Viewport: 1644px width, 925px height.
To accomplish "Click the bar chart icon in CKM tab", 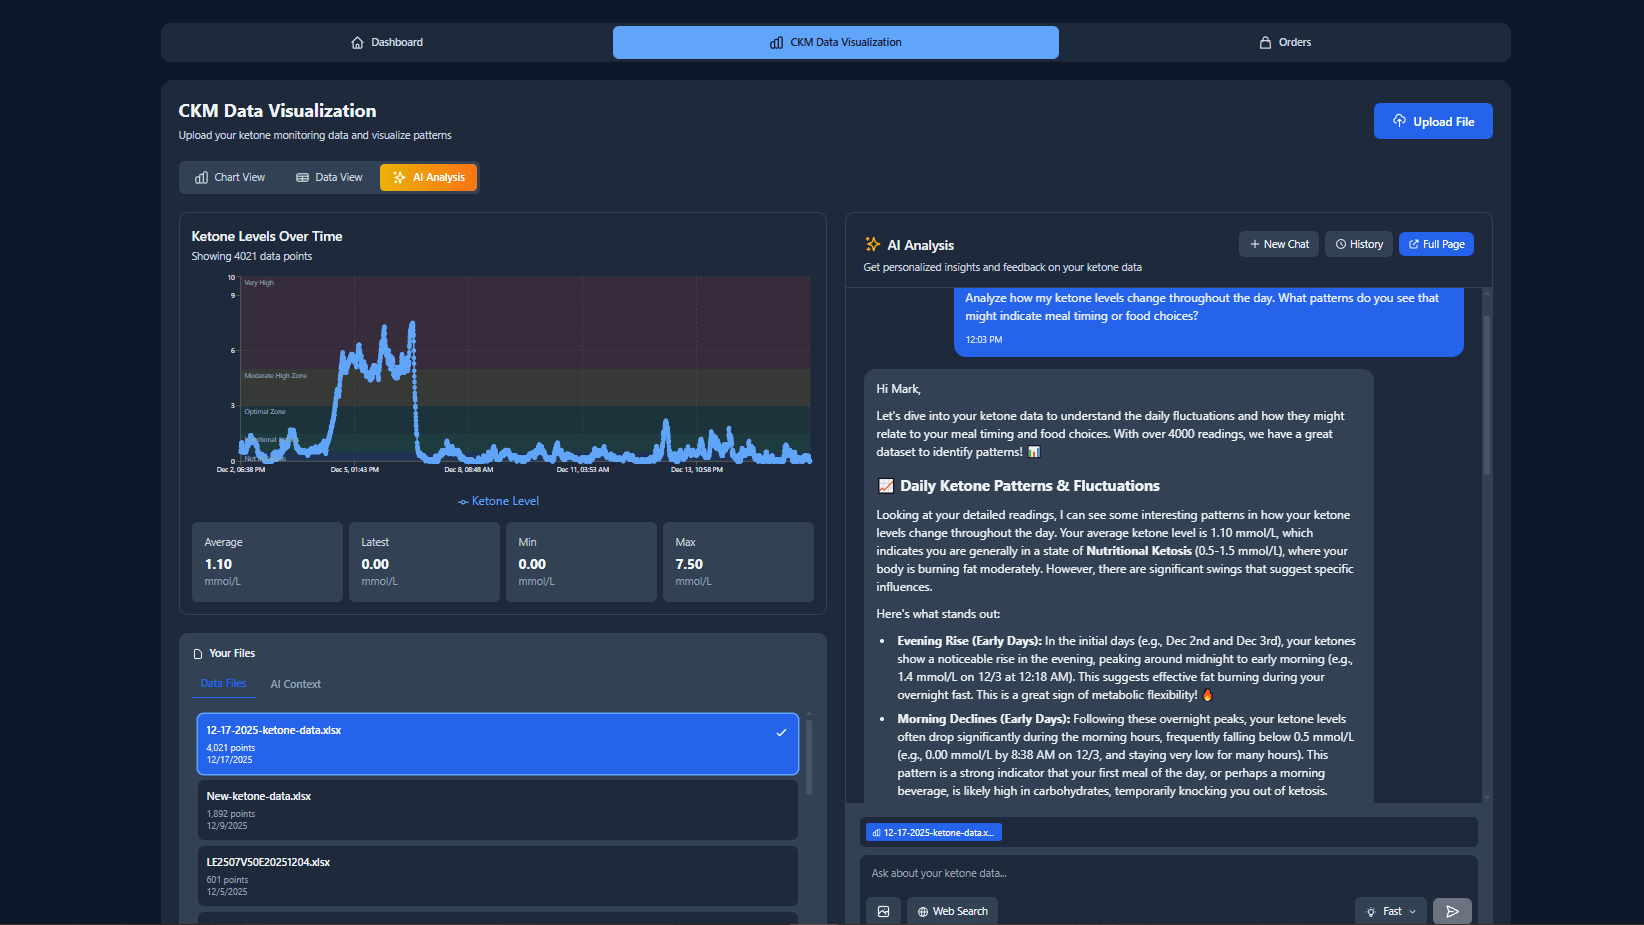I will click(776, 42).
